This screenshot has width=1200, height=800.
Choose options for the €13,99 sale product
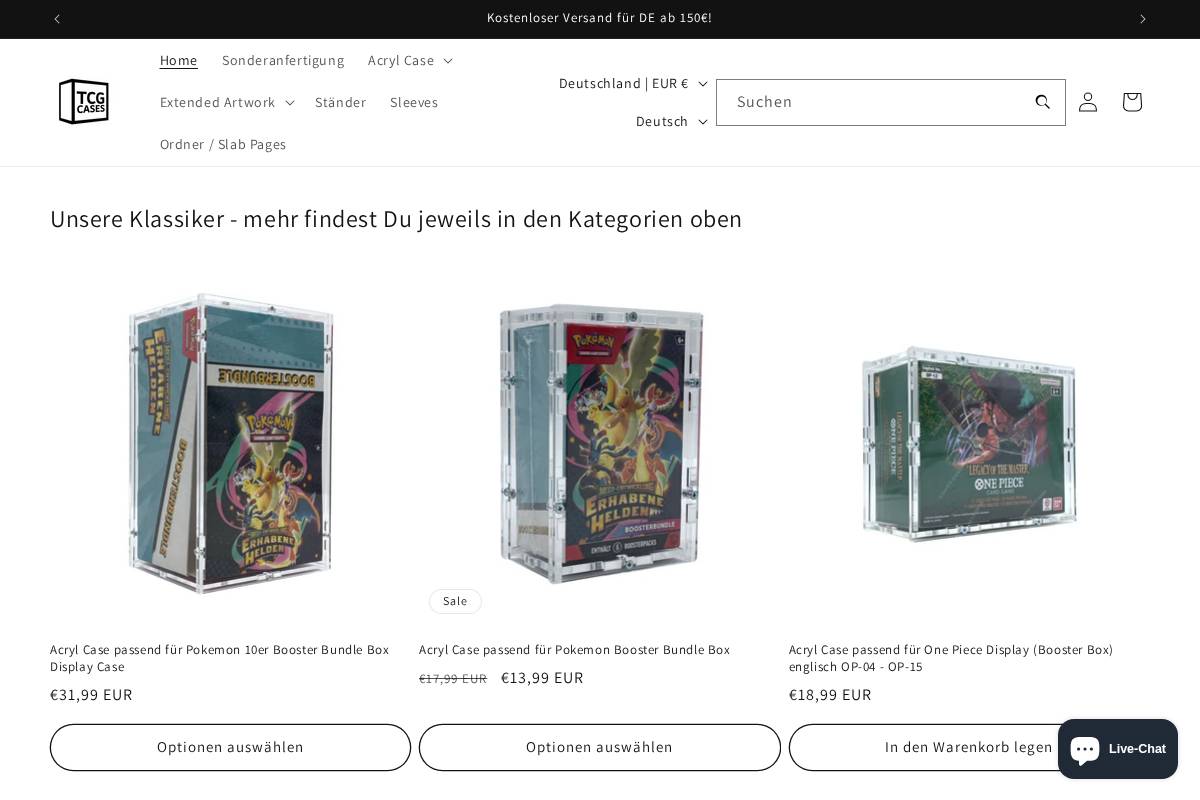pos(600,747)
